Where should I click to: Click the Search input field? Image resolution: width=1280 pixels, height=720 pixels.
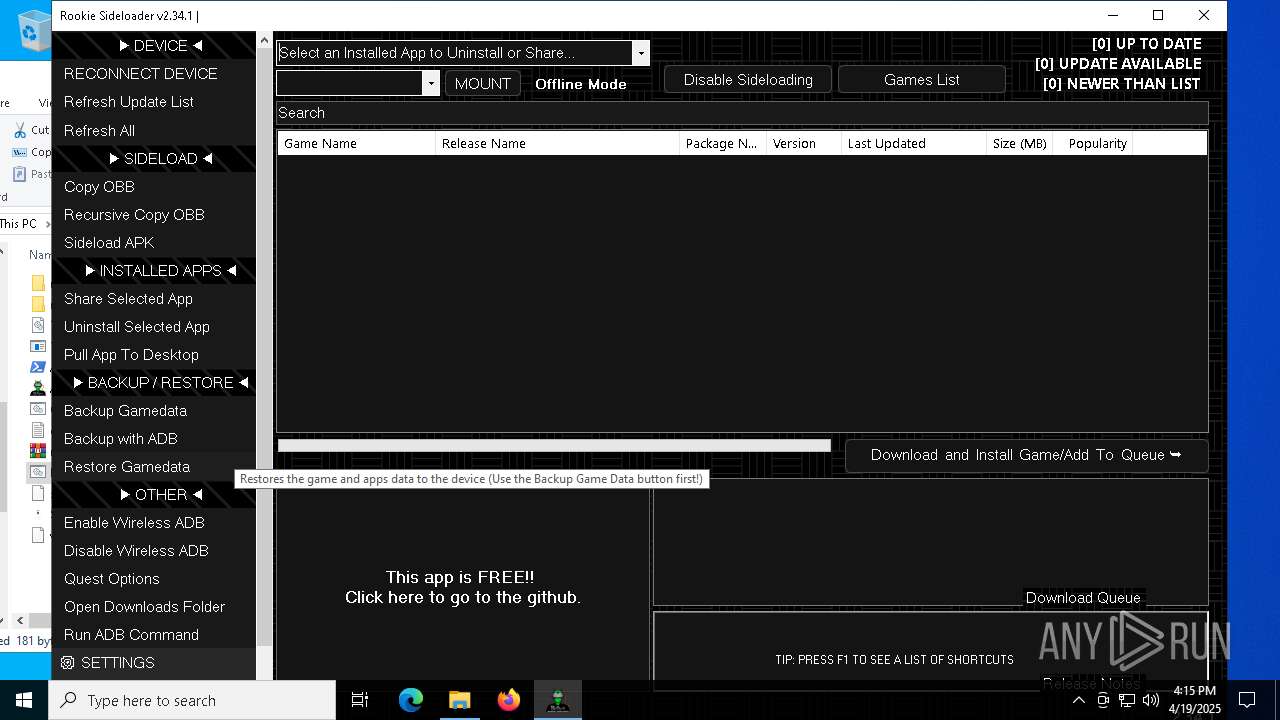click(x=742, y=113)
